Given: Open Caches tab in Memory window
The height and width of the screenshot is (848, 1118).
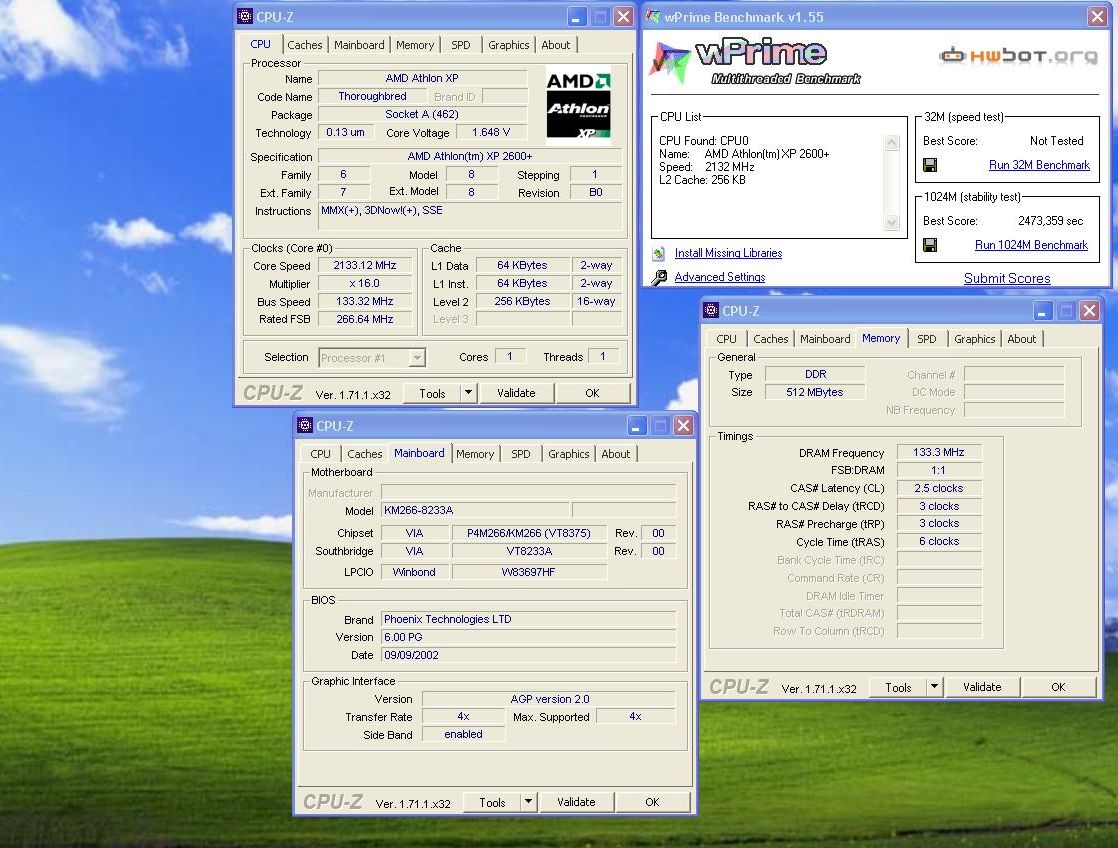Looking at the screenshot, I should [771, 339].
